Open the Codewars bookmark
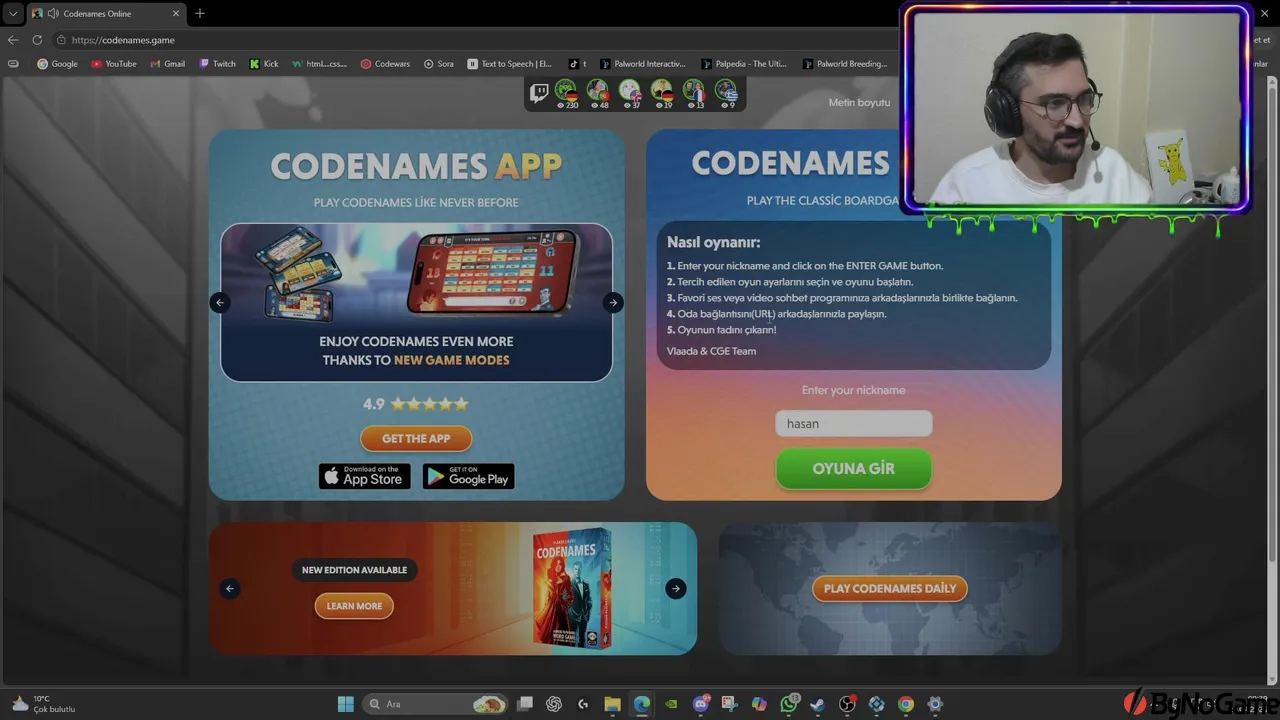 pyautogui.click(x=385, y=64)
